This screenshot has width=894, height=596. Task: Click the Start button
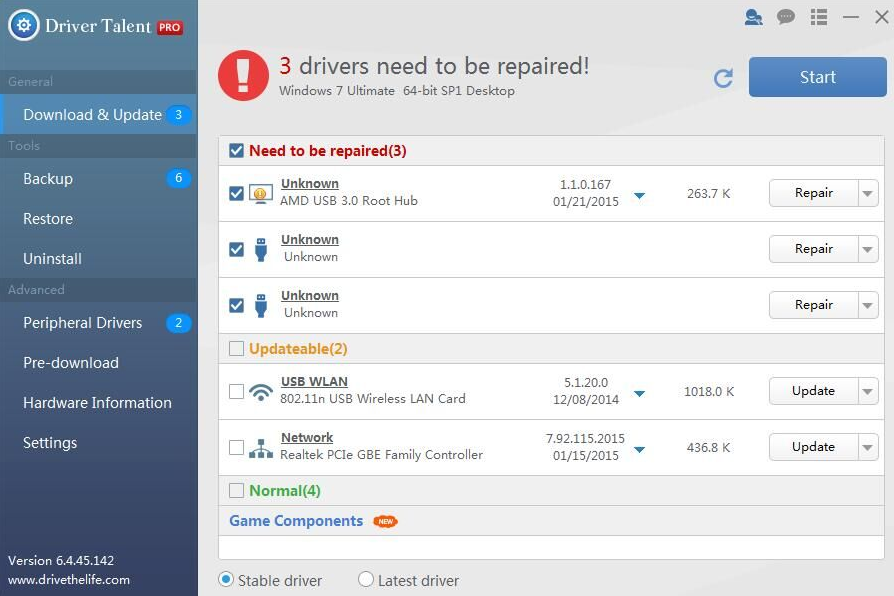pos(818,77)
